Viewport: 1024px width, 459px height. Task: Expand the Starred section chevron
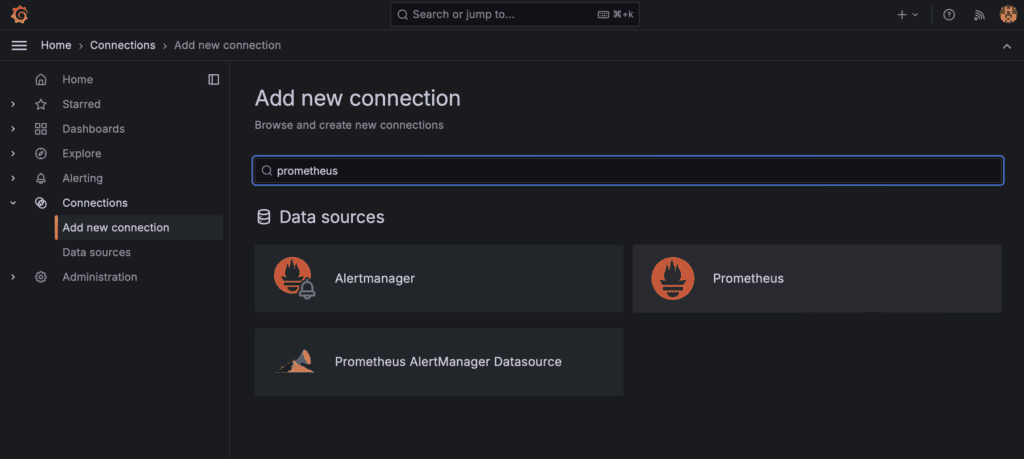[x=13, y=104]
